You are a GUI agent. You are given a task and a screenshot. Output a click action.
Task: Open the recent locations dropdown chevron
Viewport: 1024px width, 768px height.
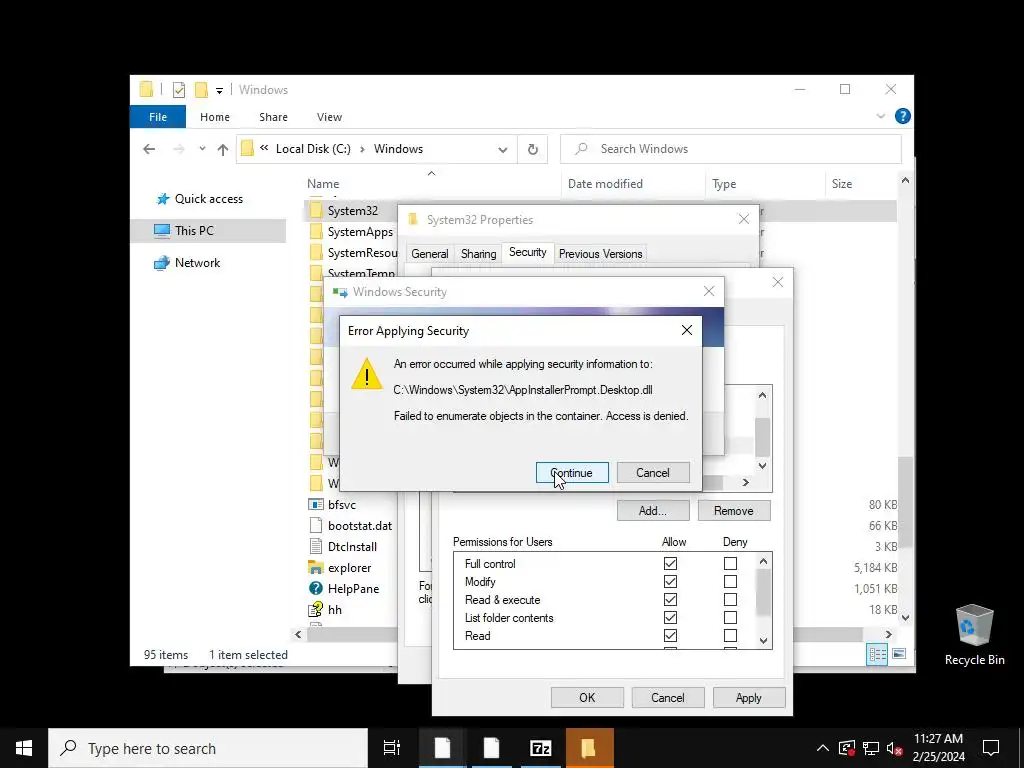point(202,149)
